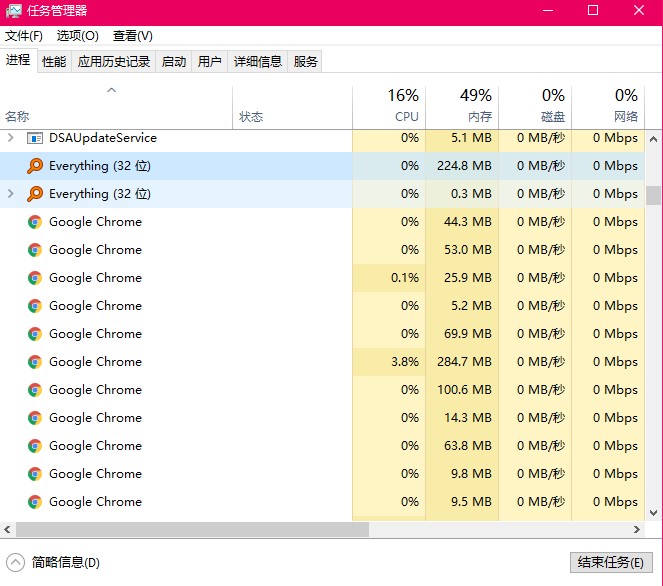Expand the Everything 0.3 MB process group
663x586 pixels.
pyautogui.click(x=11, y=194)
